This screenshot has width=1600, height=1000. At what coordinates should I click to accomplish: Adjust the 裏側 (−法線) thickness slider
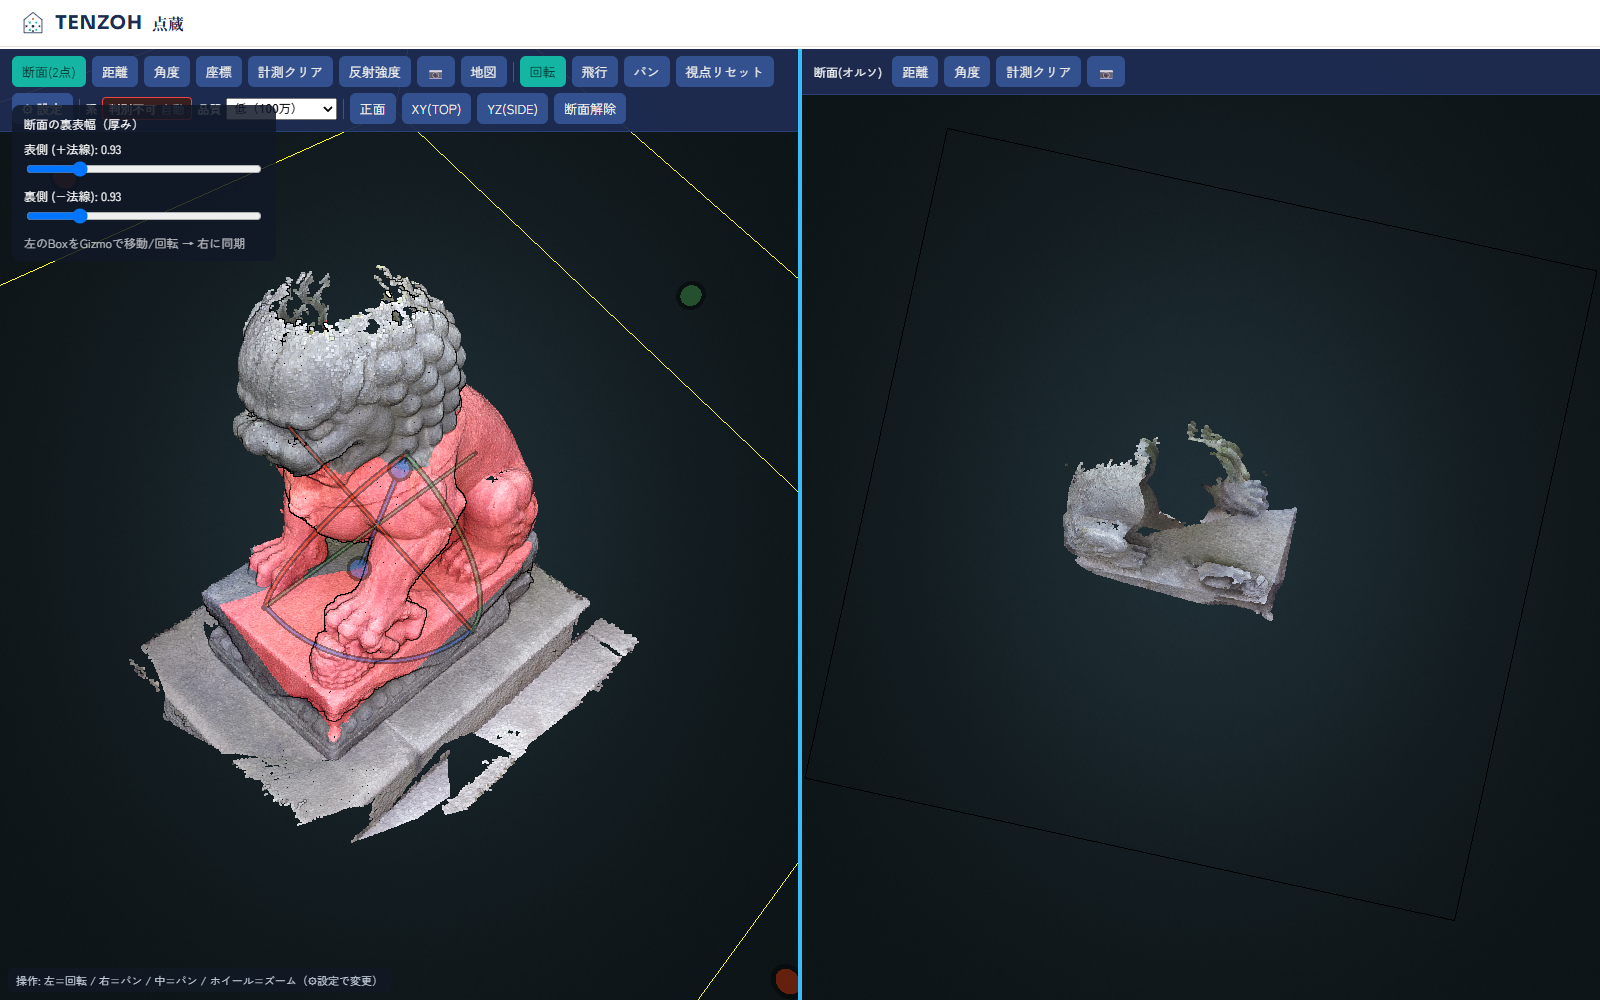143,216
